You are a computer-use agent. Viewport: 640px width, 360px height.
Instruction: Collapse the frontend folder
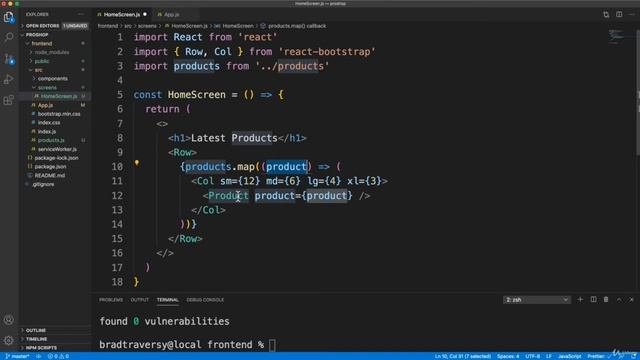pyautogui.click(x=55, y=43)
